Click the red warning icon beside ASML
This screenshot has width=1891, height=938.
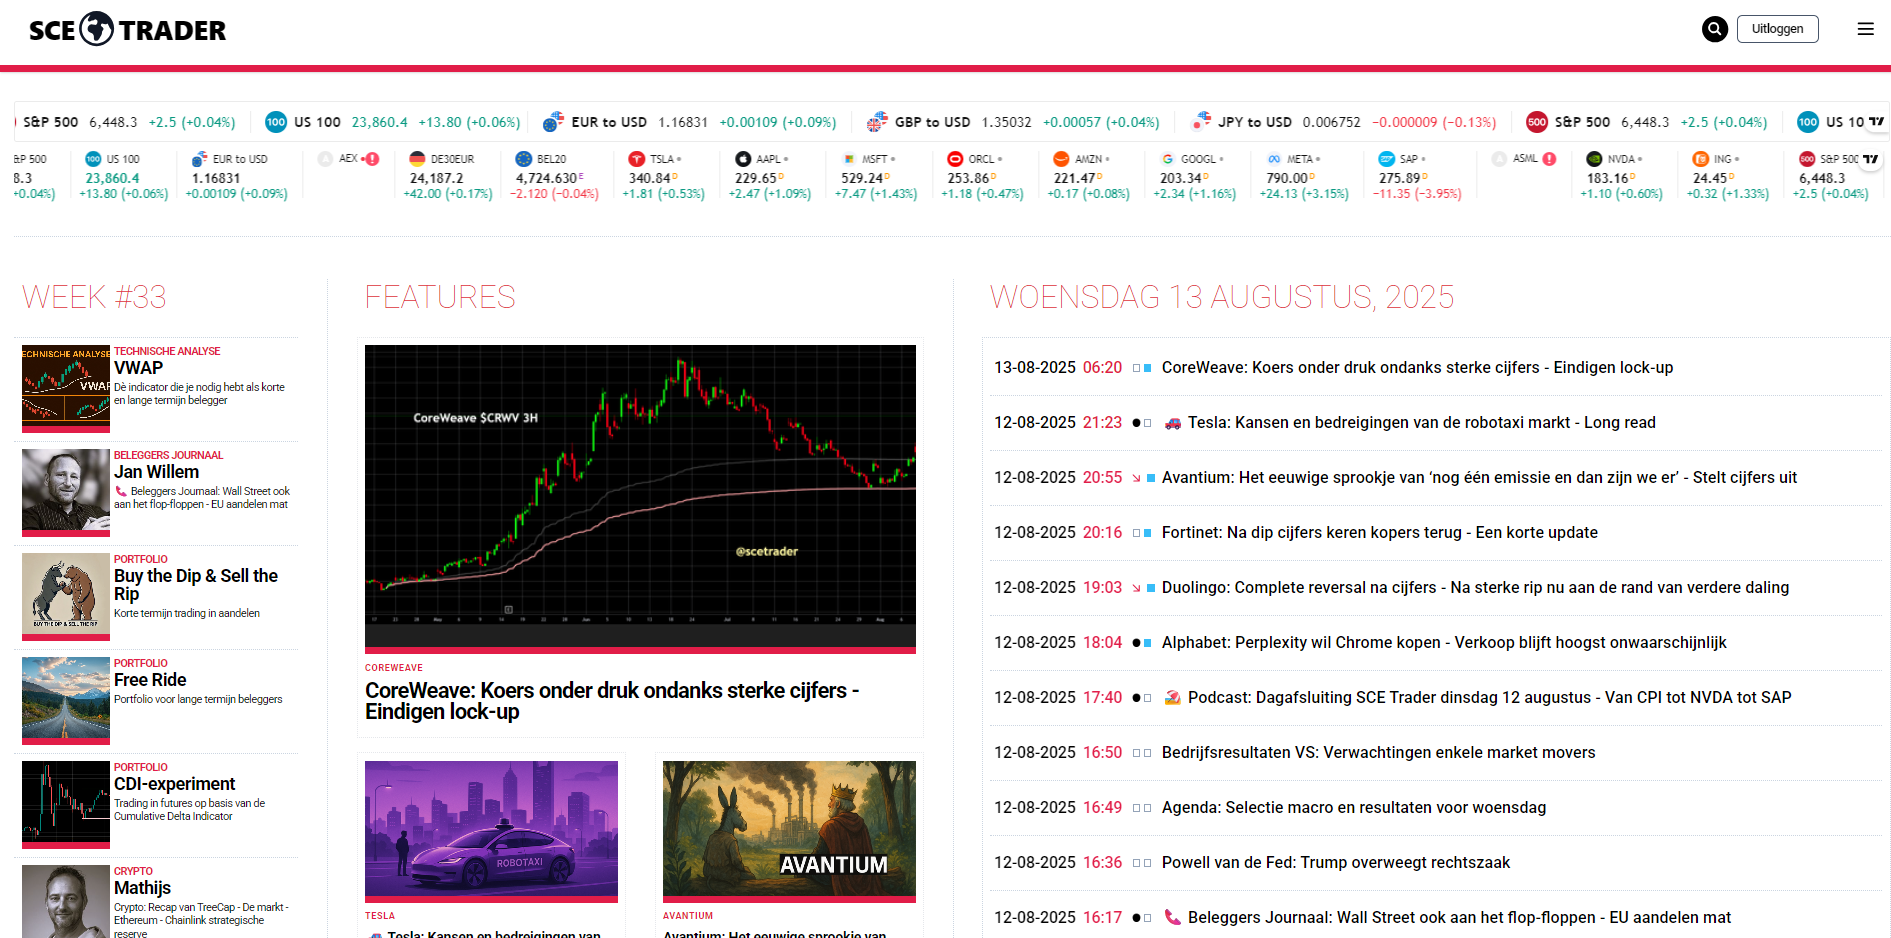click(1549, 159)
